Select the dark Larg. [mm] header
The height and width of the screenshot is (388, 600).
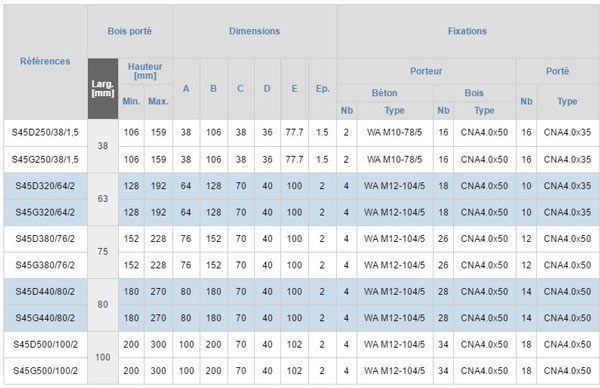(103, 88)
